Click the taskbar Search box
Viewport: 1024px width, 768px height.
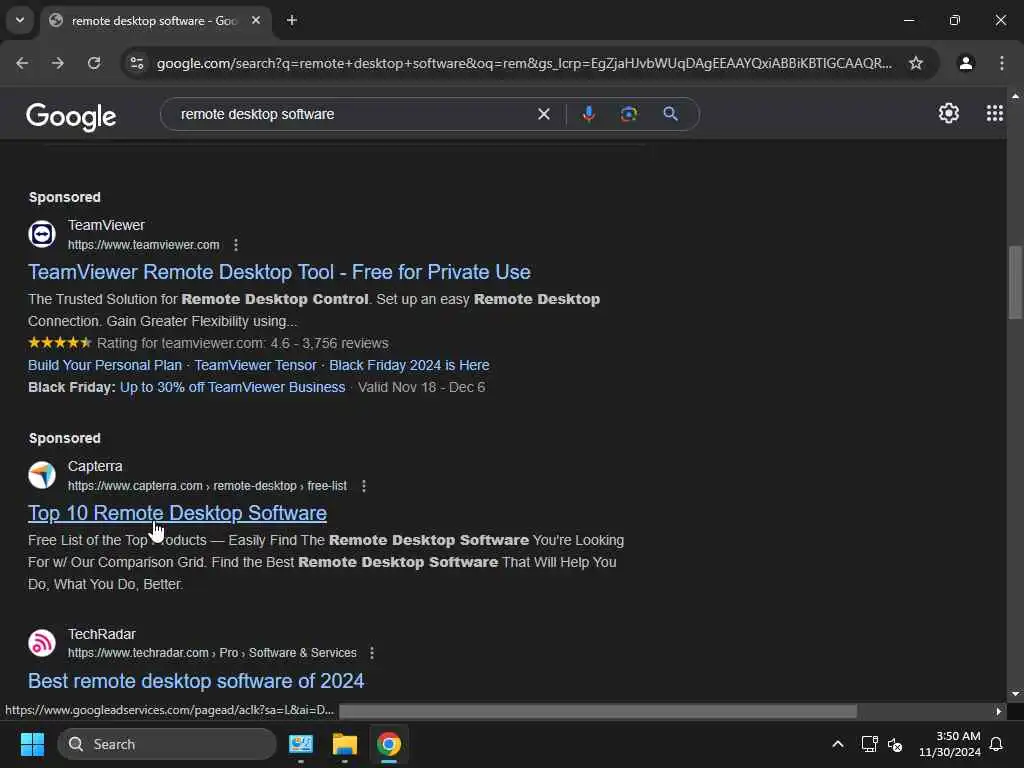pyautogui.click(x=167, y=744)
